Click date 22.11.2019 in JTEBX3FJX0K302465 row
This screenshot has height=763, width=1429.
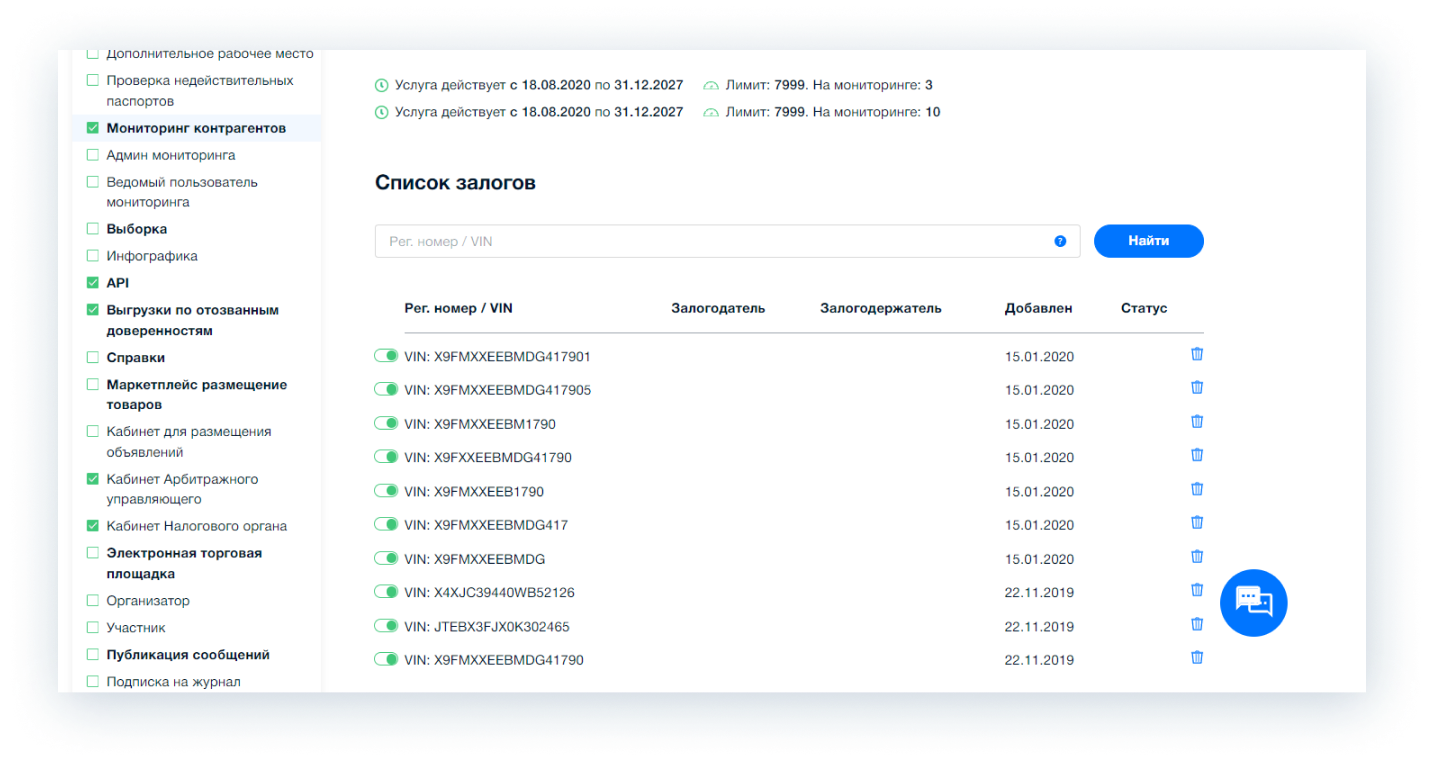pos(1039,627)
